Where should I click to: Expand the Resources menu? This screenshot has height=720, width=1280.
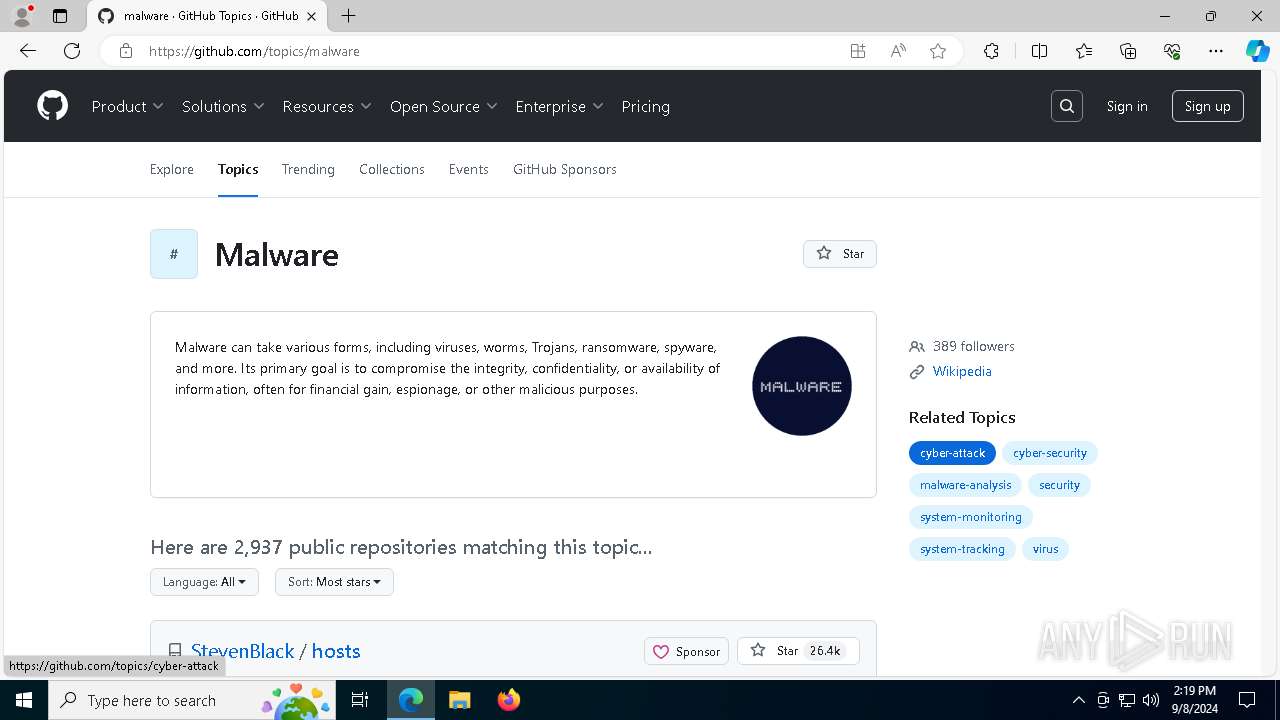[x=327, y=106]
